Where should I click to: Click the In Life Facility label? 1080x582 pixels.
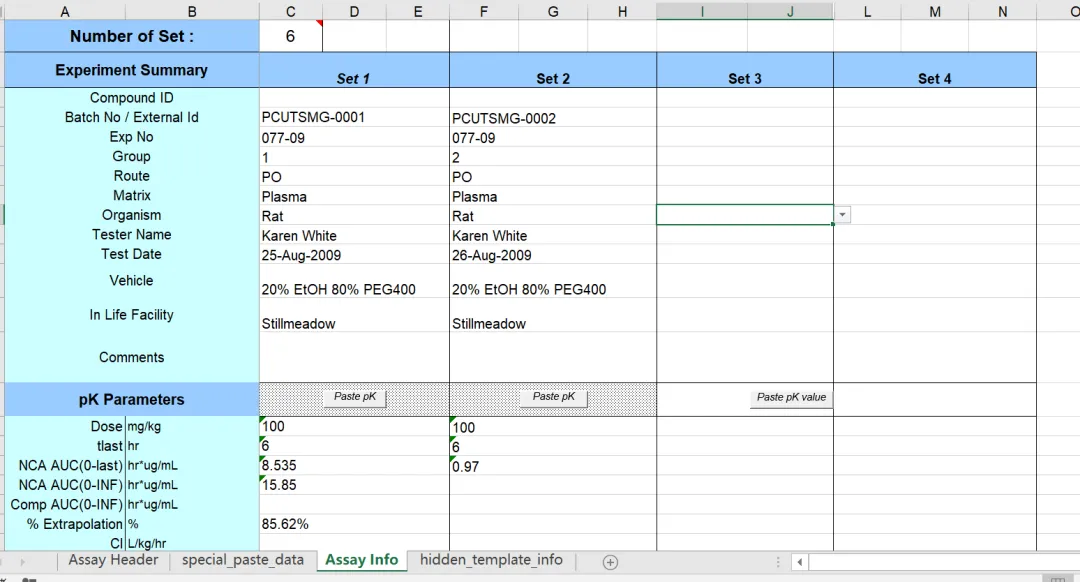pyautogui.click(x=132, y=315)
